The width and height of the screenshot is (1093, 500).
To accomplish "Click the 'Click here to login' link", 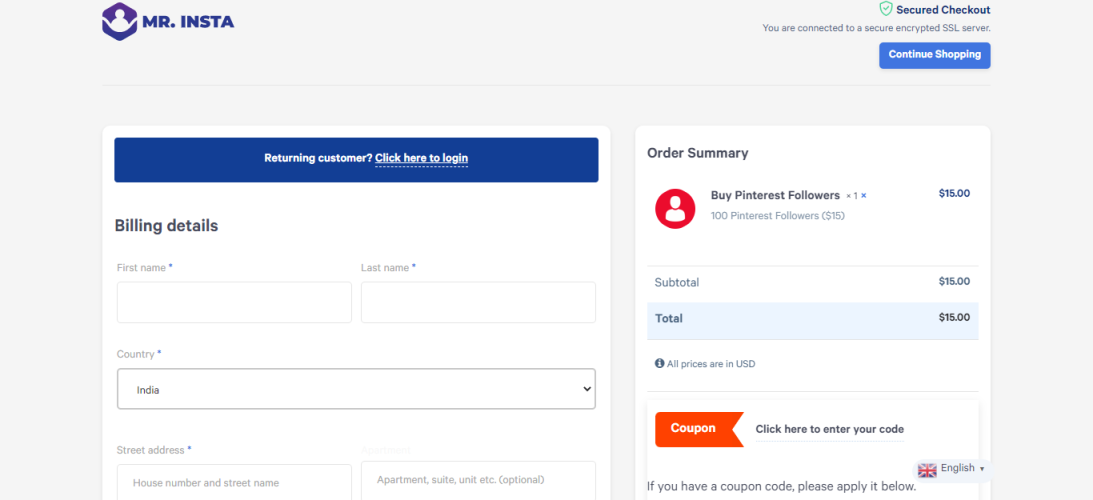I will click(x=421, y=158).
